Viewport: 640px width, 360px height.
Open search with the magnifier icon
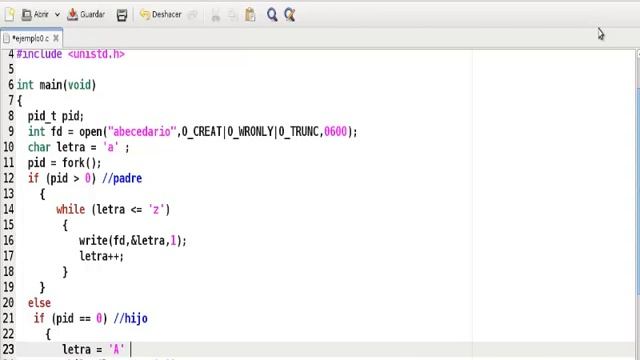[272, 15]
